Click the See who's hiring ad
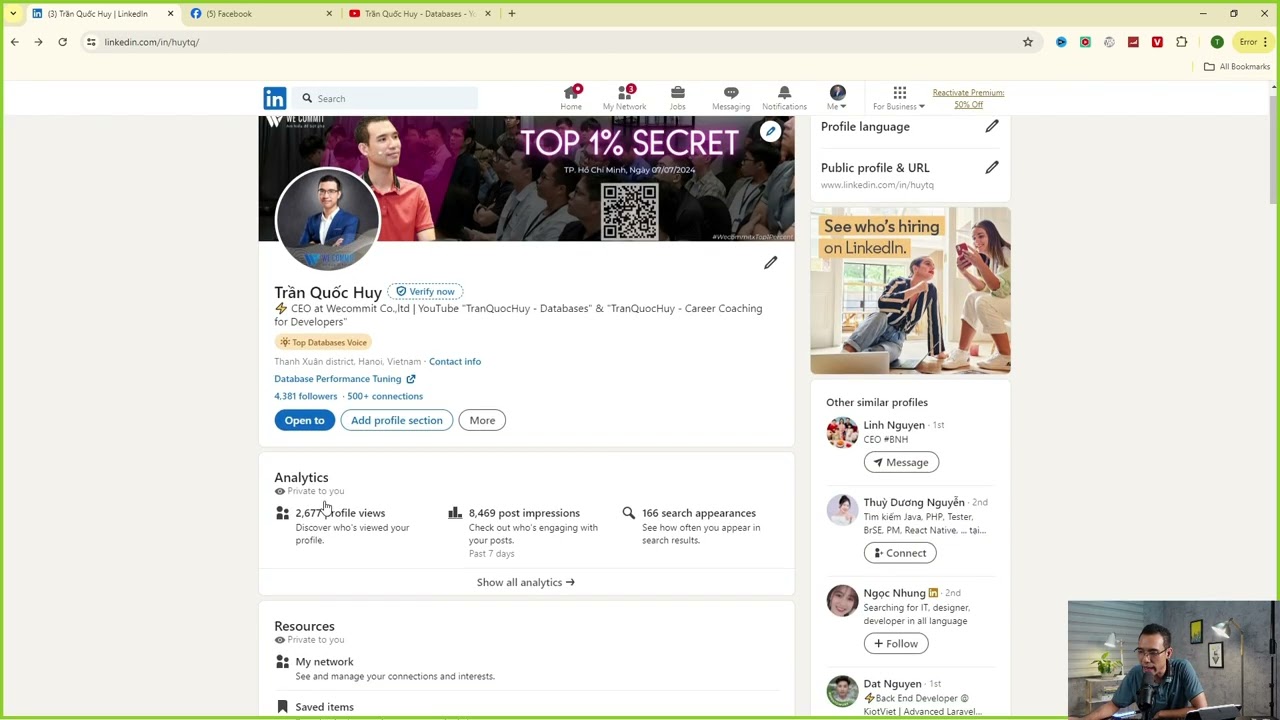 [x=910, y=290]
